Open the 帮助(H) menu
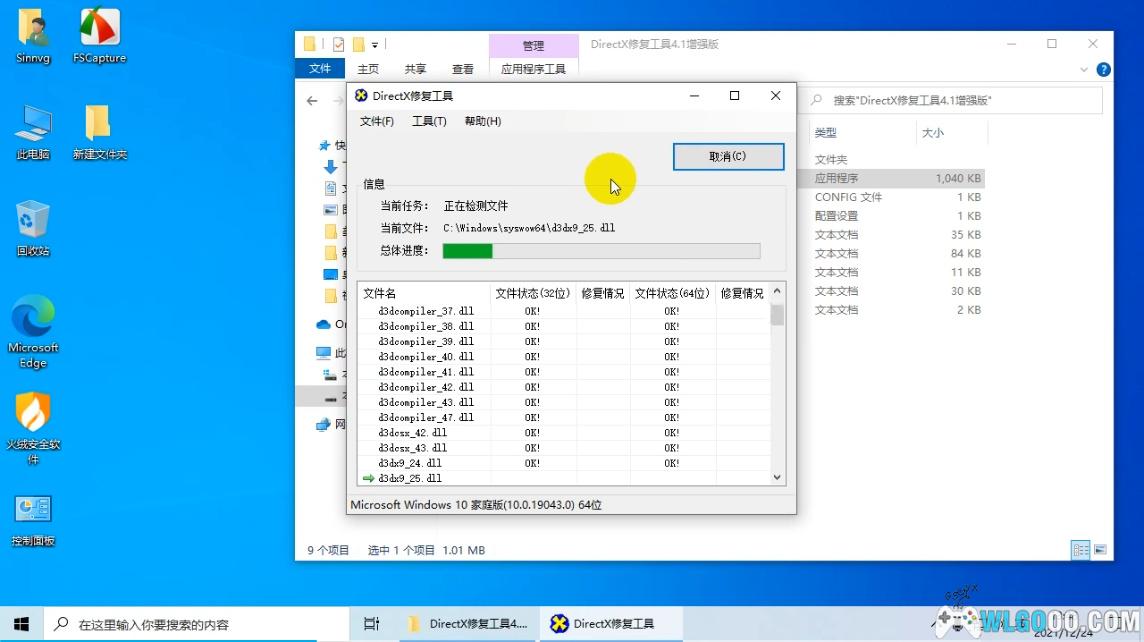1144x642 pixels. 482,121
